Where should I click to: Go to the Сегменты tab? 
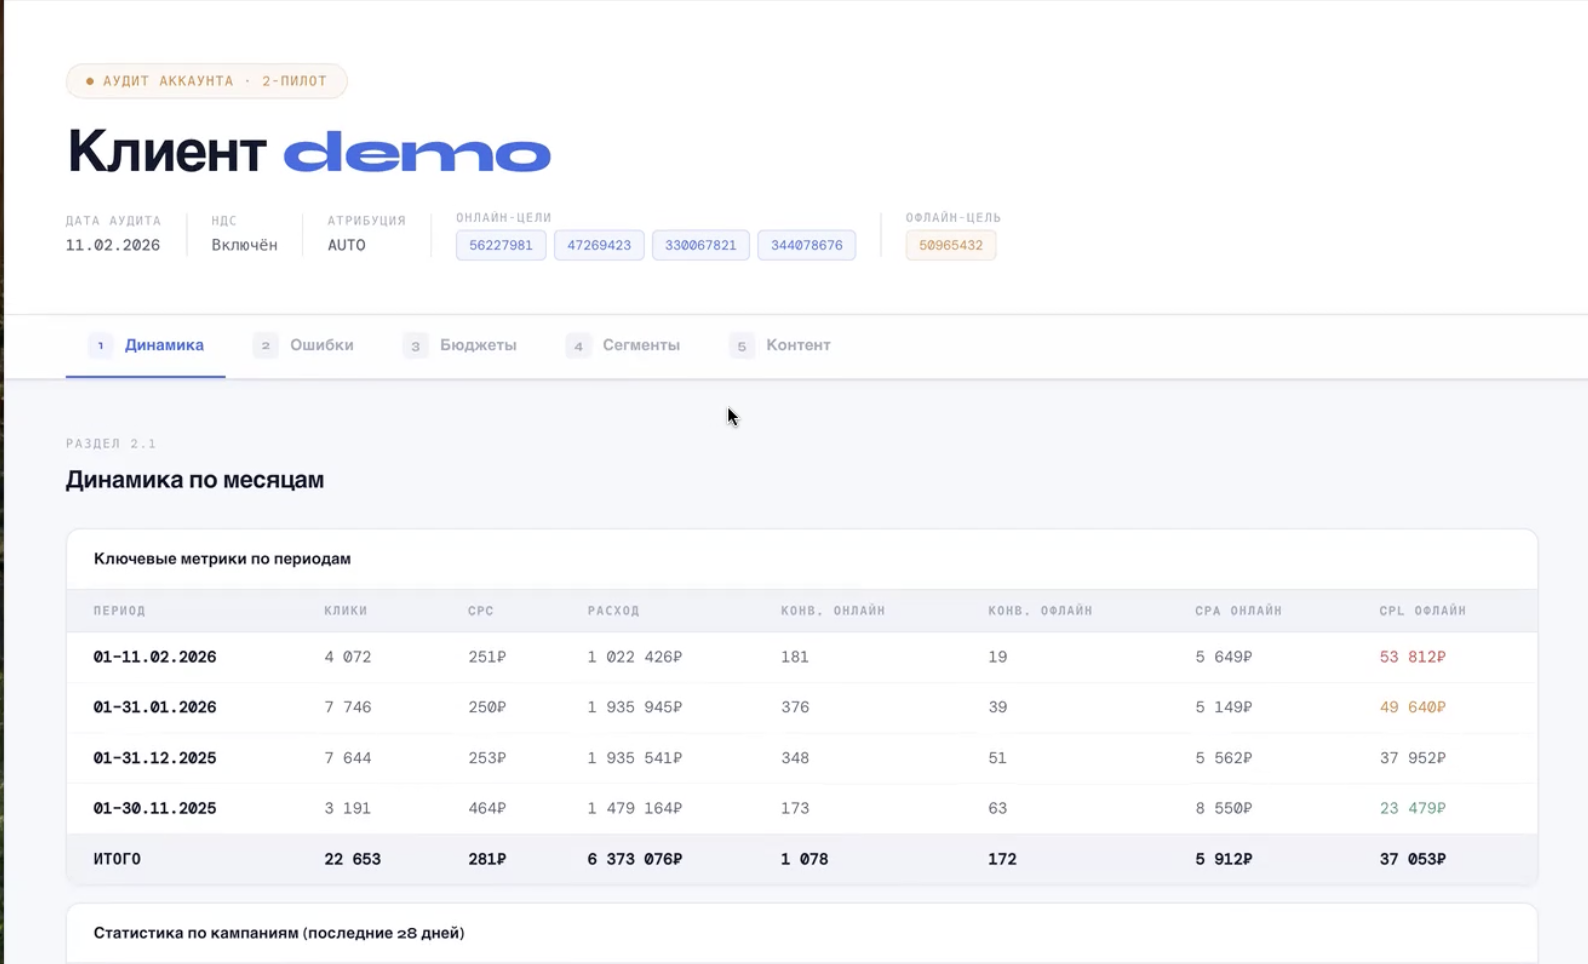tap(624, 345)
